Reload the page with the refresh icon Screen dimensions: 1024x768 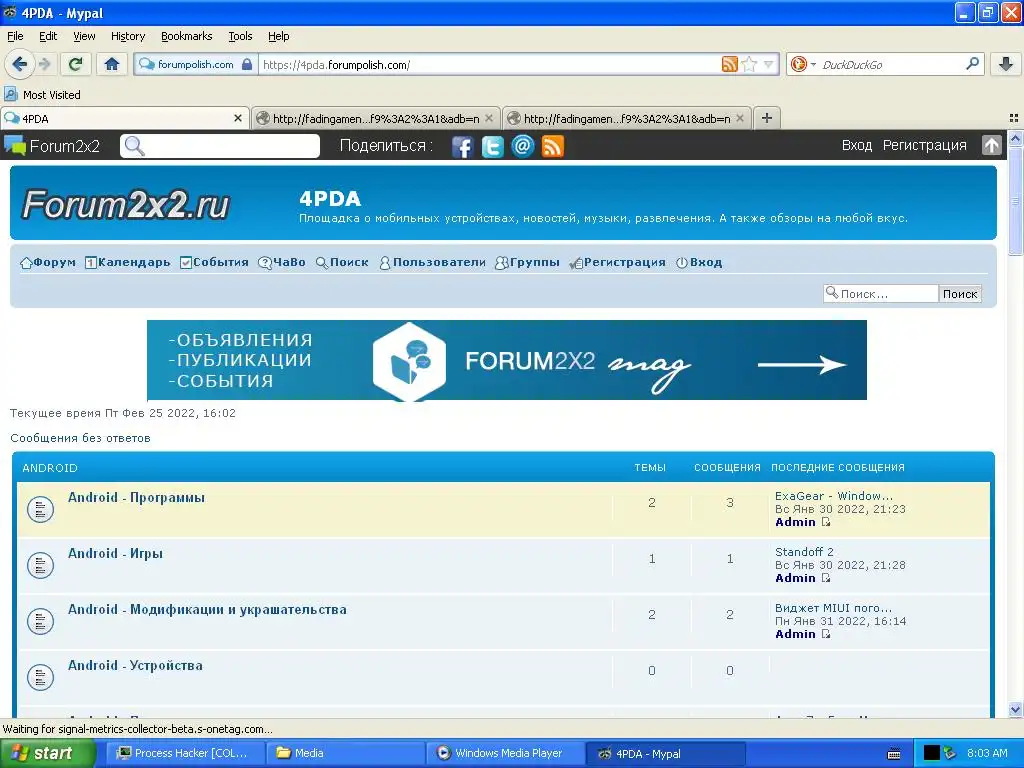(x=76, y=64)
